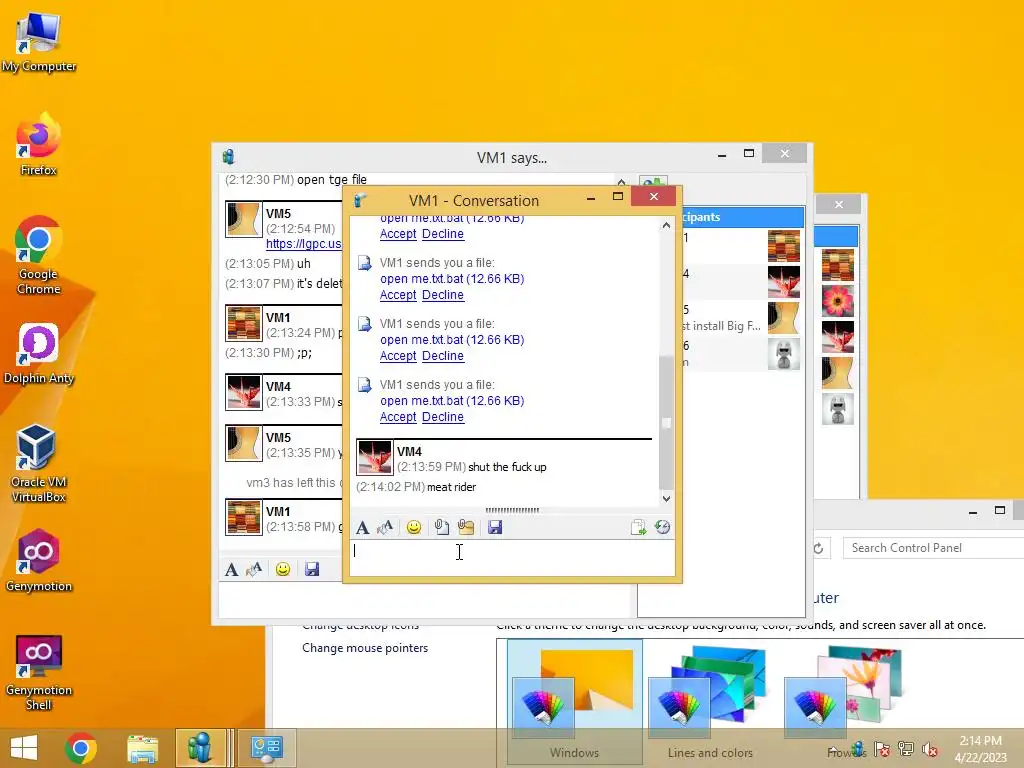
Task: Select the Flowers theme thumbnail
Action: [x=846, y=700]
